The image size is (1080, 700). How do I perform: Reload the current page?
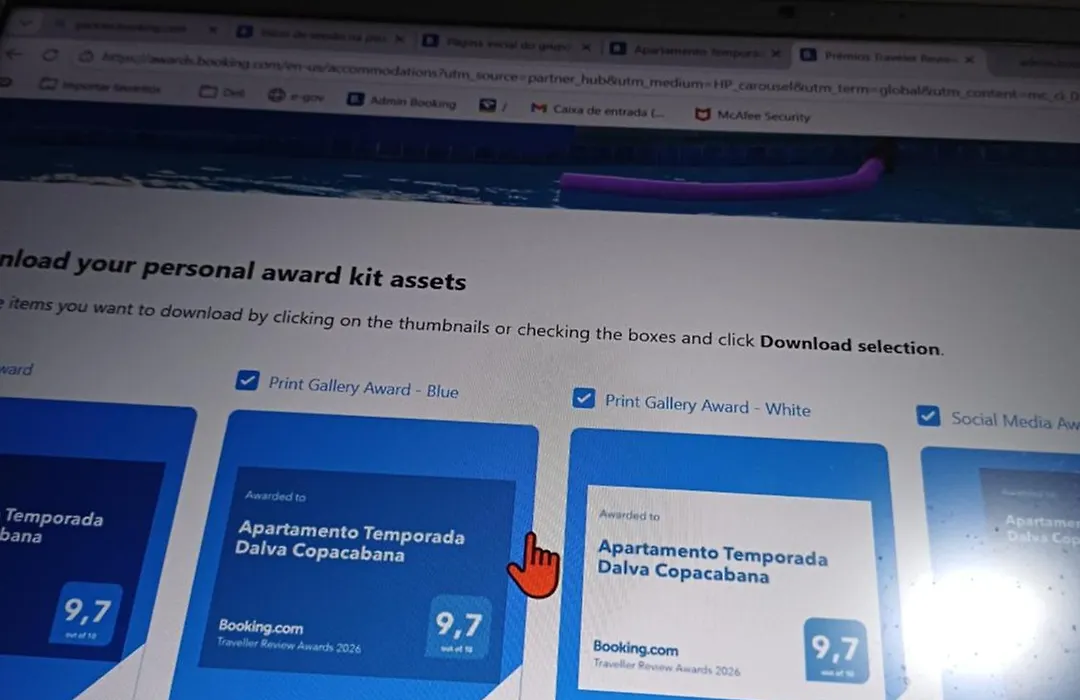[50, 55]
